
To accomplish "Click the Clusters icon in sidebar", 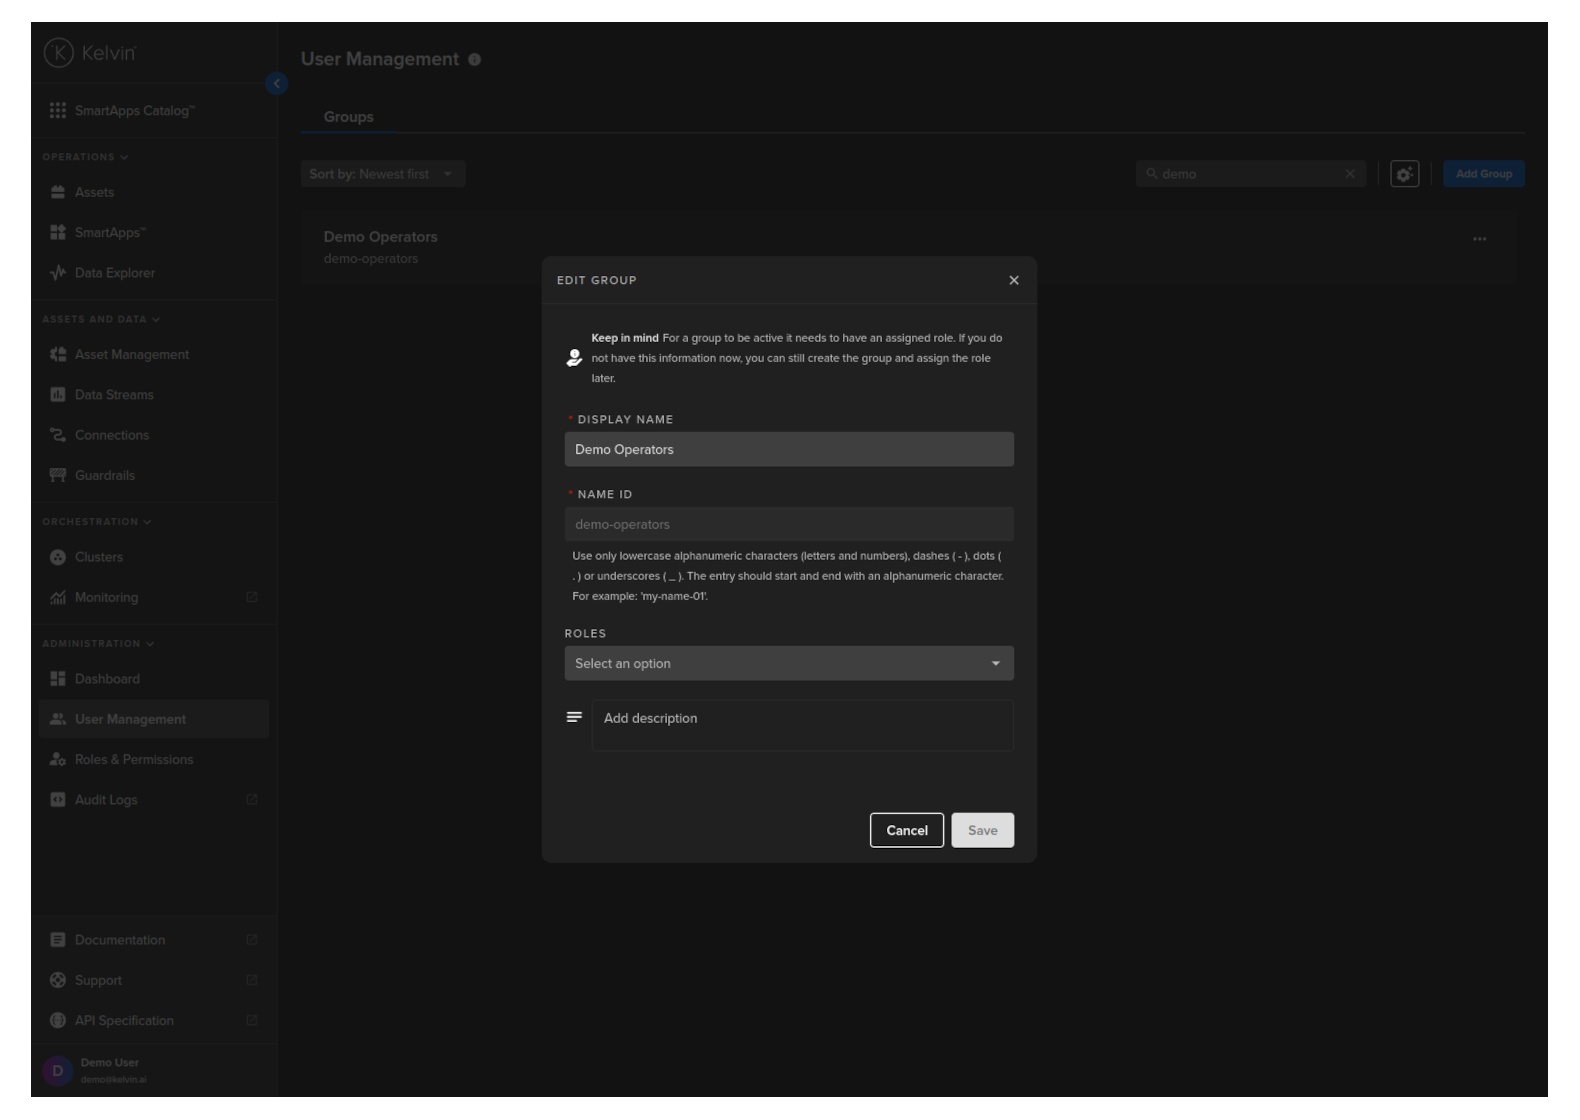I will (58, 557).
